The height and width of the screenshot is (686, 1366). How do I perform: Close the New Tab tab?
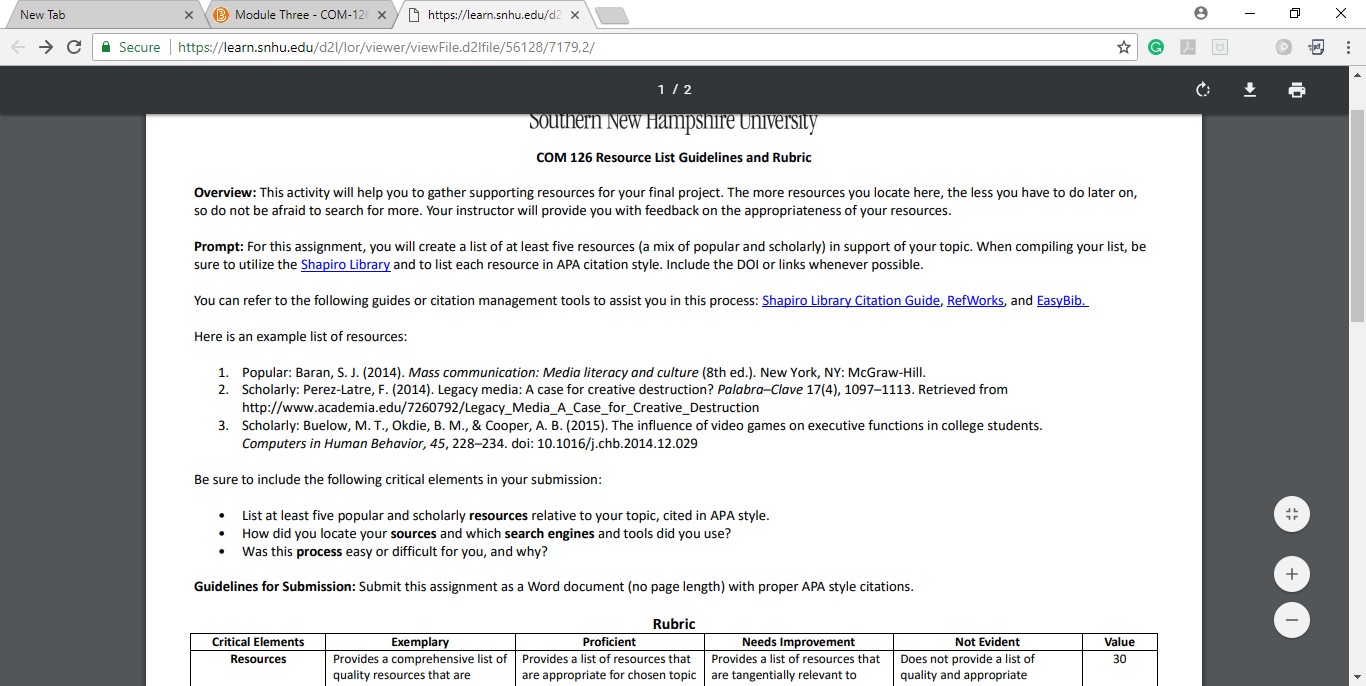tap(189, 15)
